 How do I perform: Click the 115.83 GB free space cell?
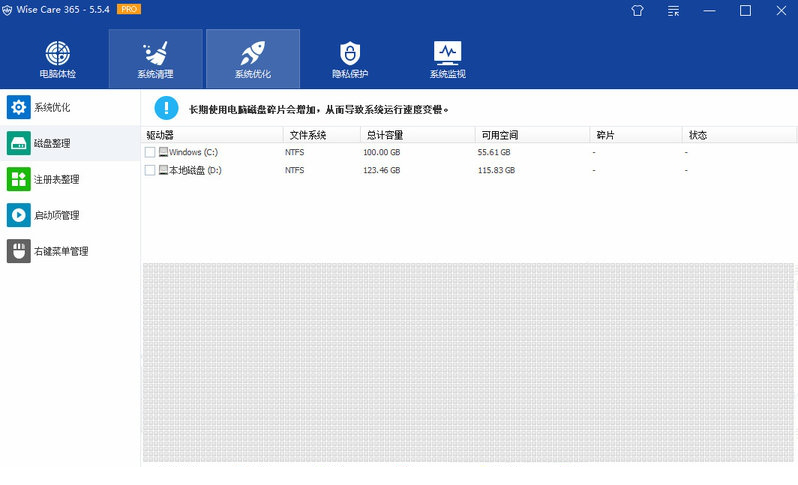(x=496, y=170)
